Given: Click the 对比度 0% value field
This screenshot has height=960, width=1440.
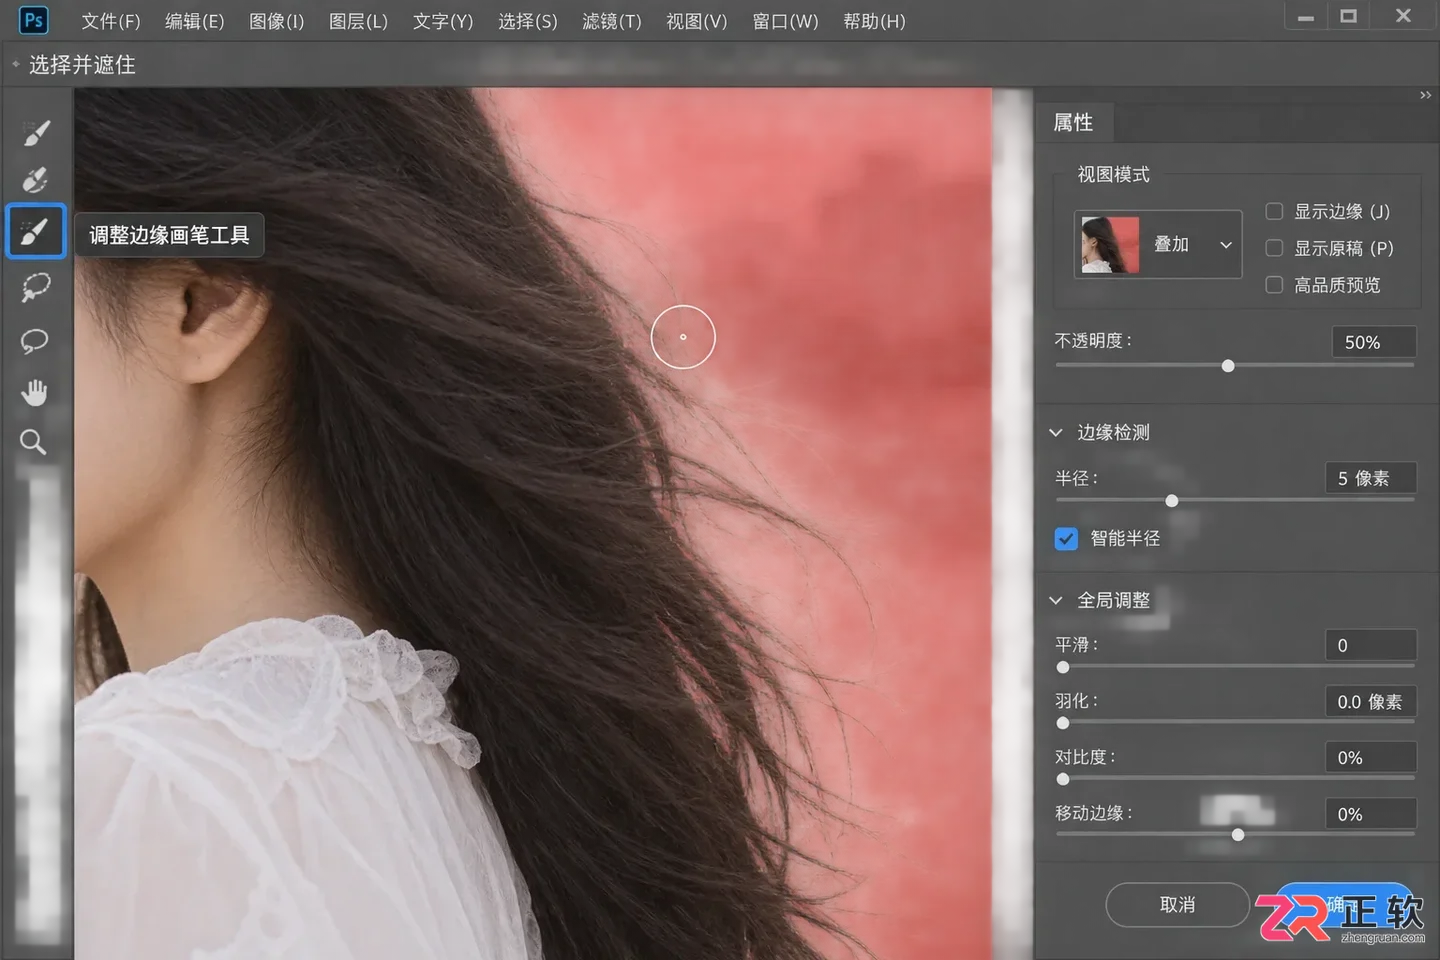Looking at the screenshot, I should 1370,758.
